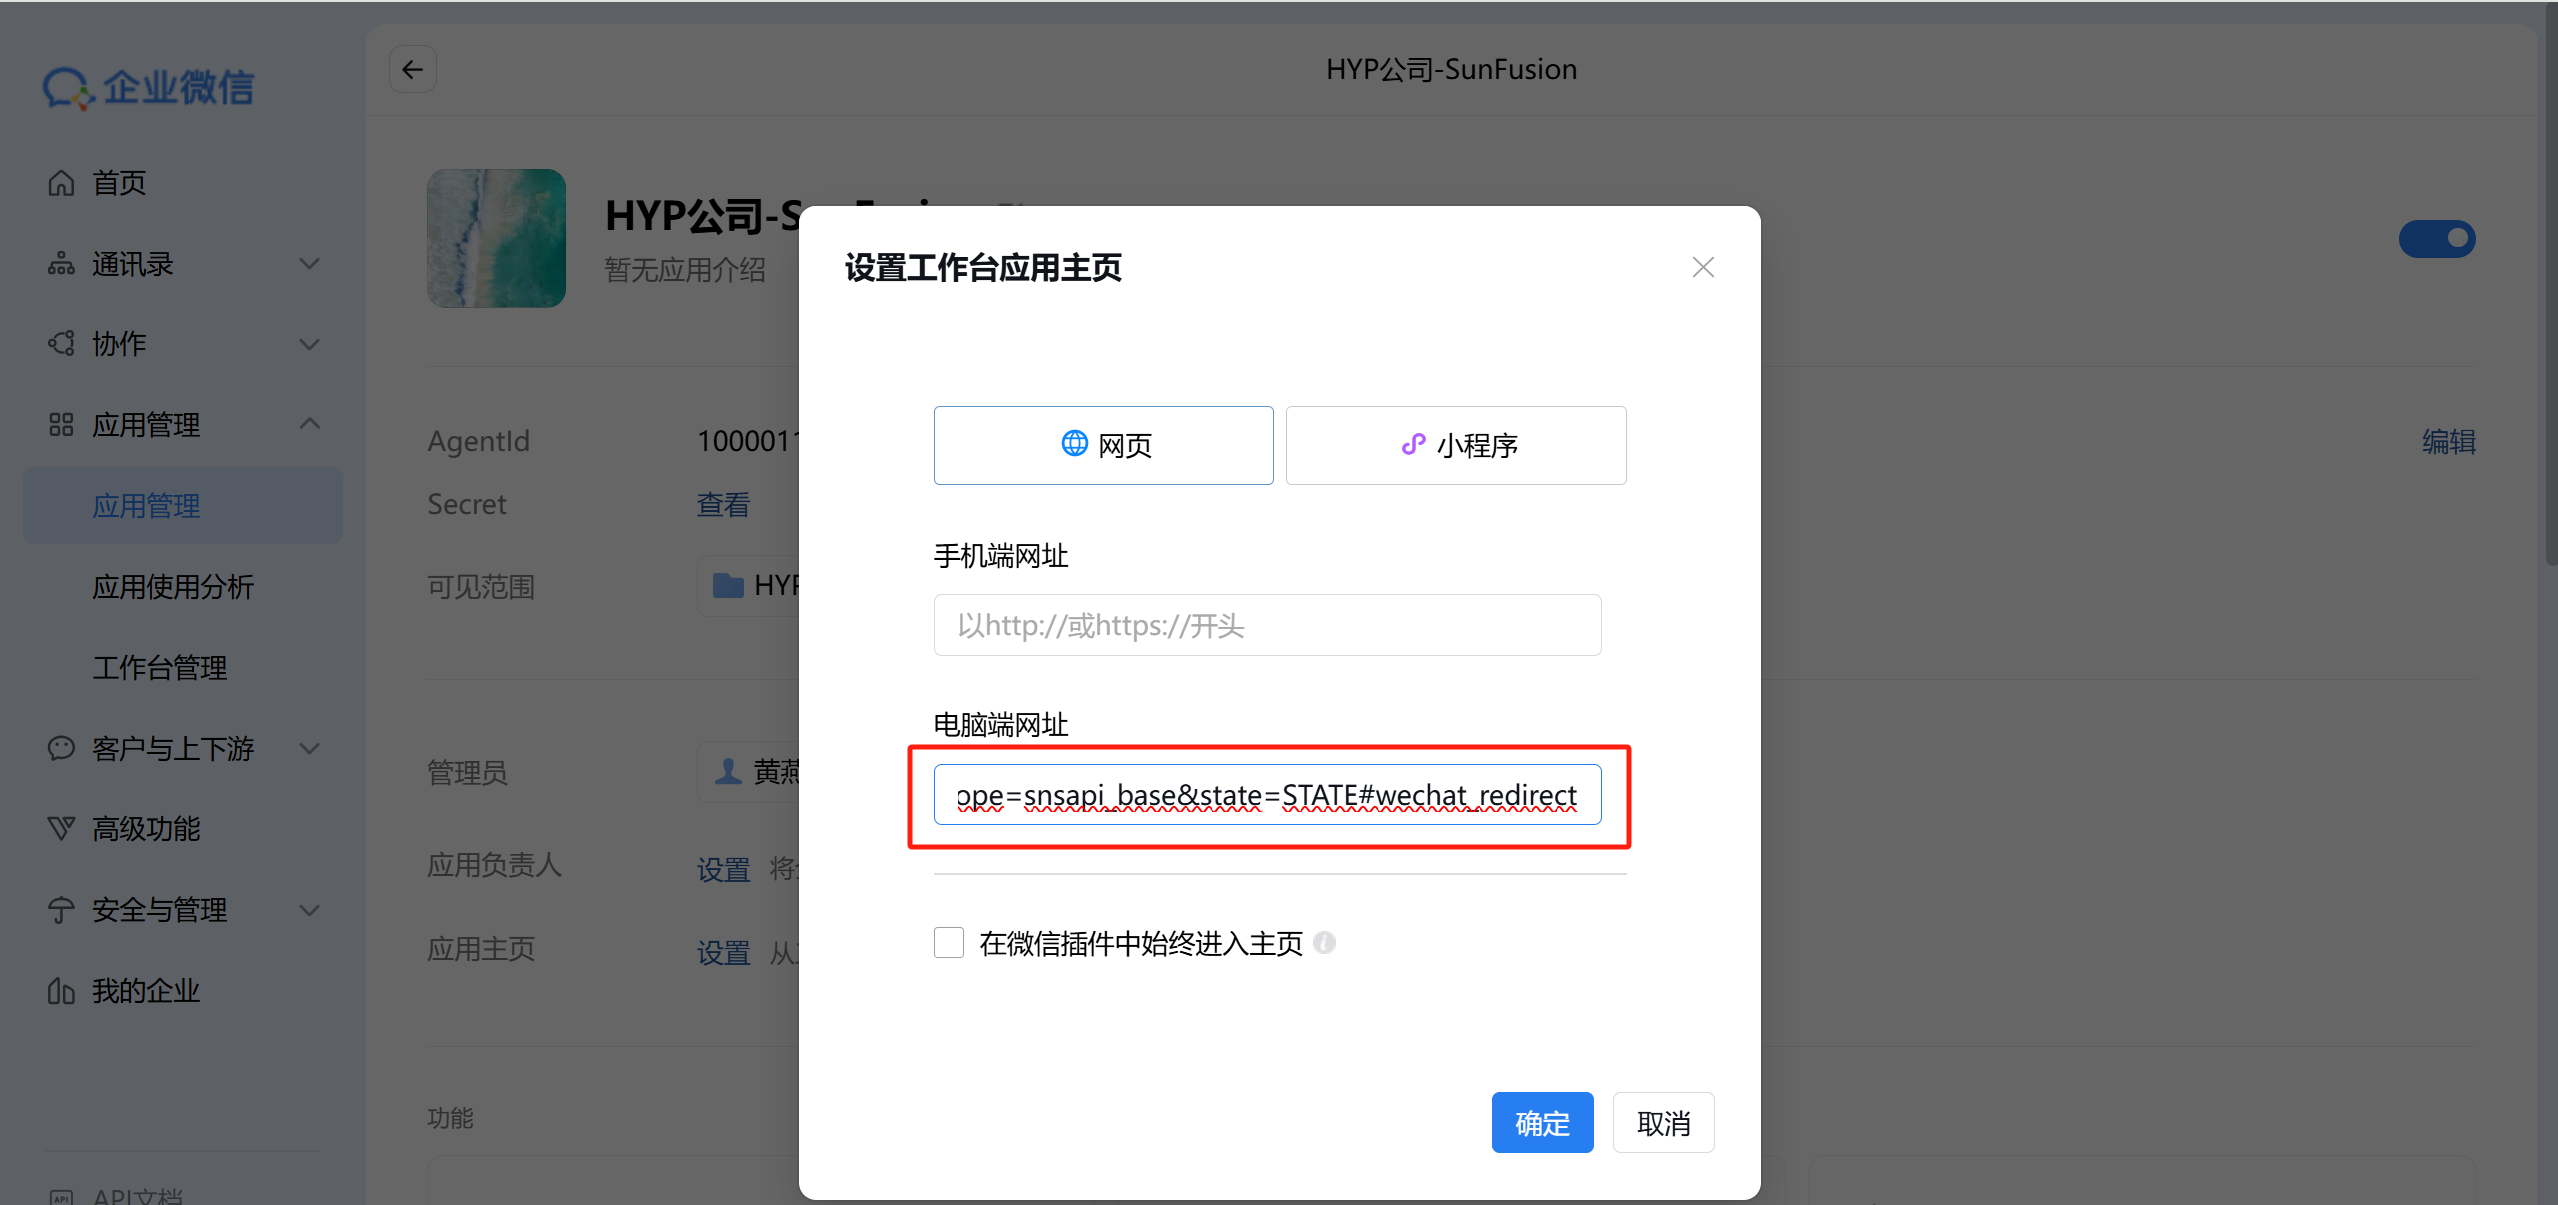Close the 设置工作台应用主页 dialog with X

coord(1702,267)
